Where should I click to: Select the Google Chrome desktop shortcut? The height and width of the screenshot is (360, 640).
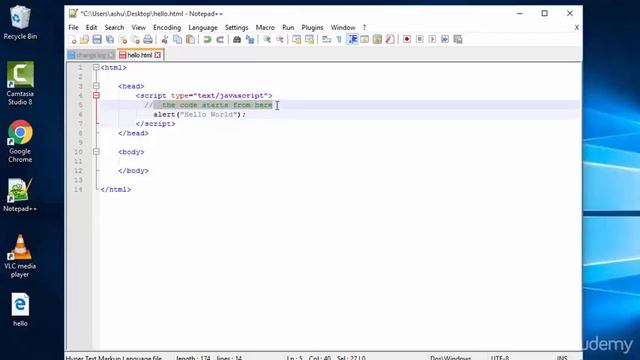click(x=20, y=141)
